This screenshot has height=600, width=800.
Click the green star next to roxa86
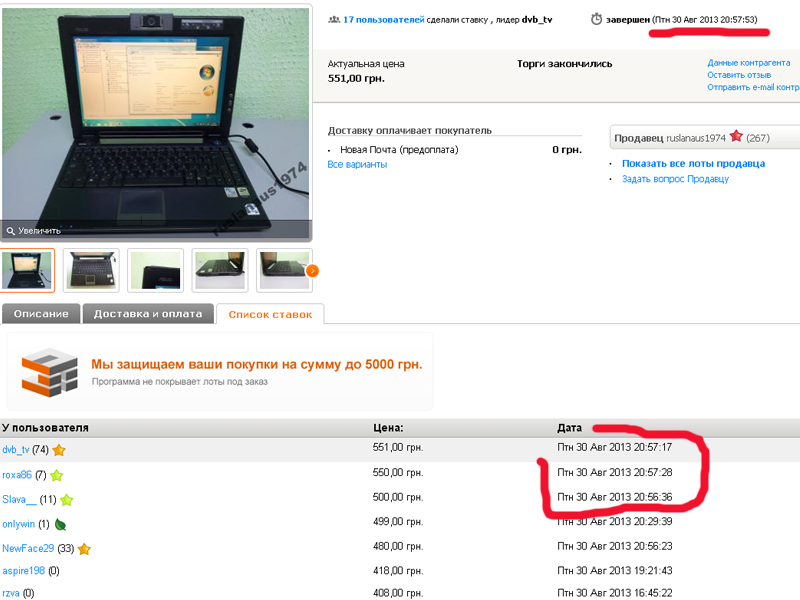56,475
